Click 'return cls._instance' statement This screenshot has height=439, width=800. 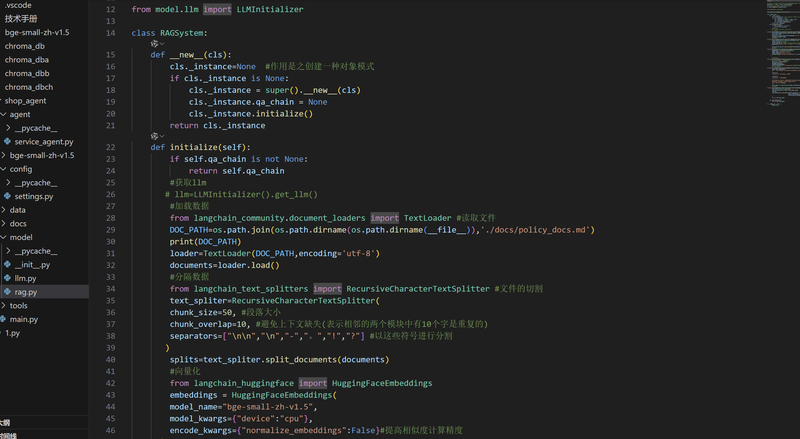217,126
